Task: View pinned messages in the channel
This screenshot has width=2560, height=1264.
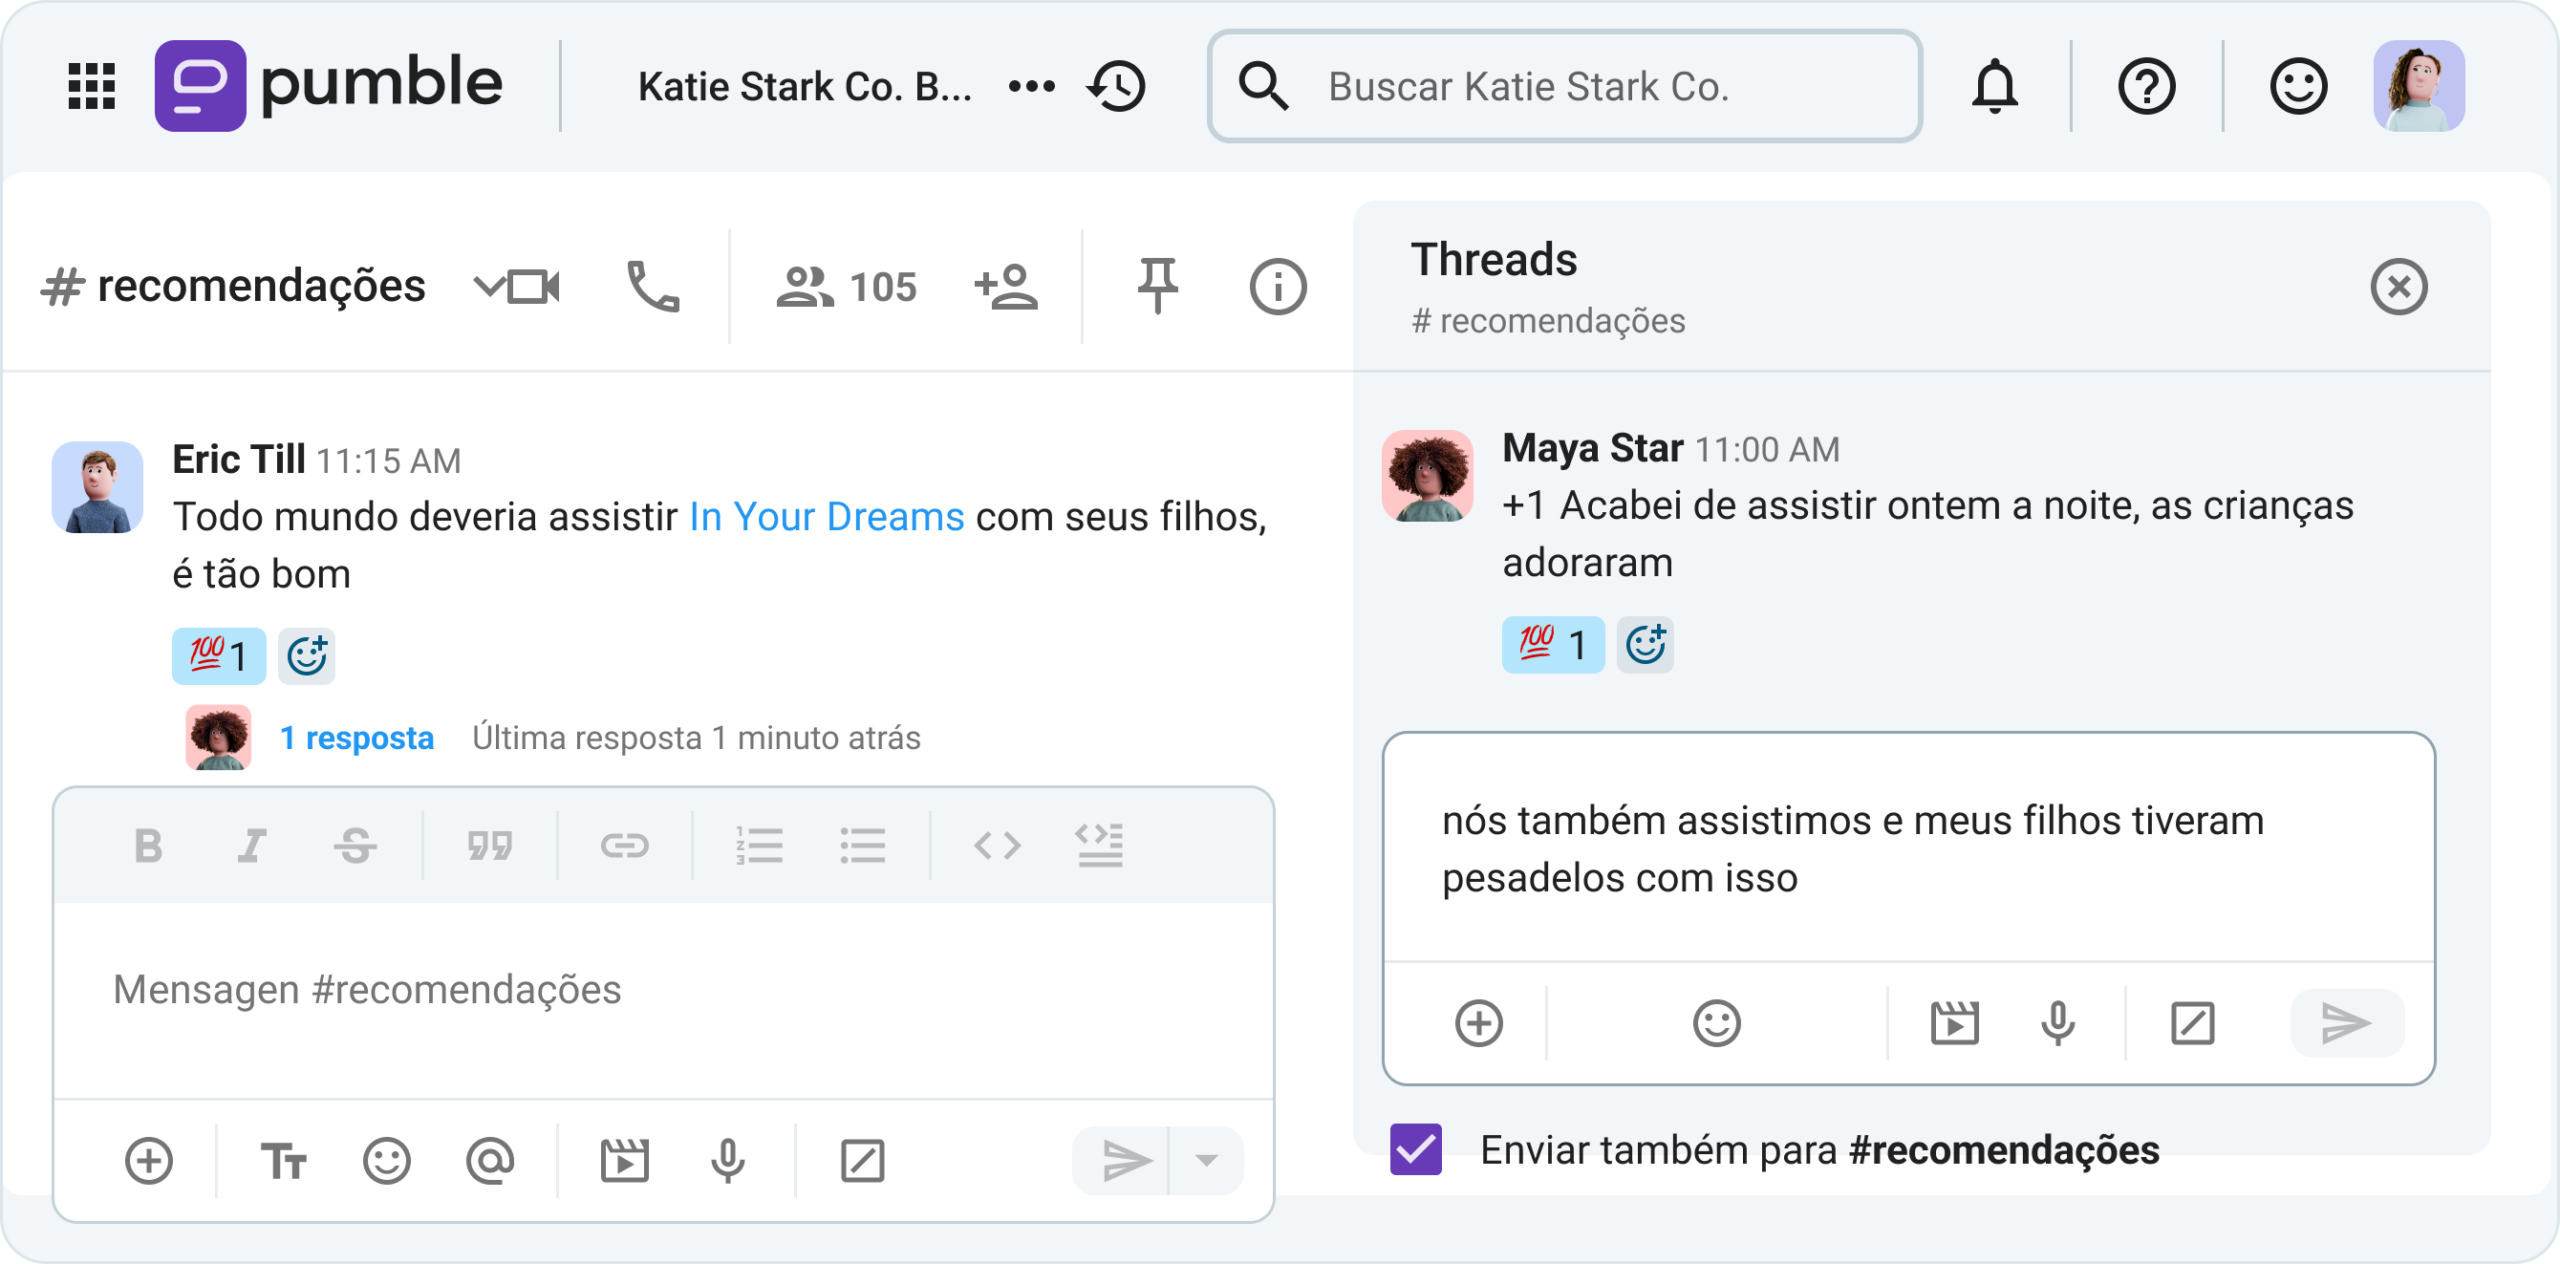Action: (1157, 287)
